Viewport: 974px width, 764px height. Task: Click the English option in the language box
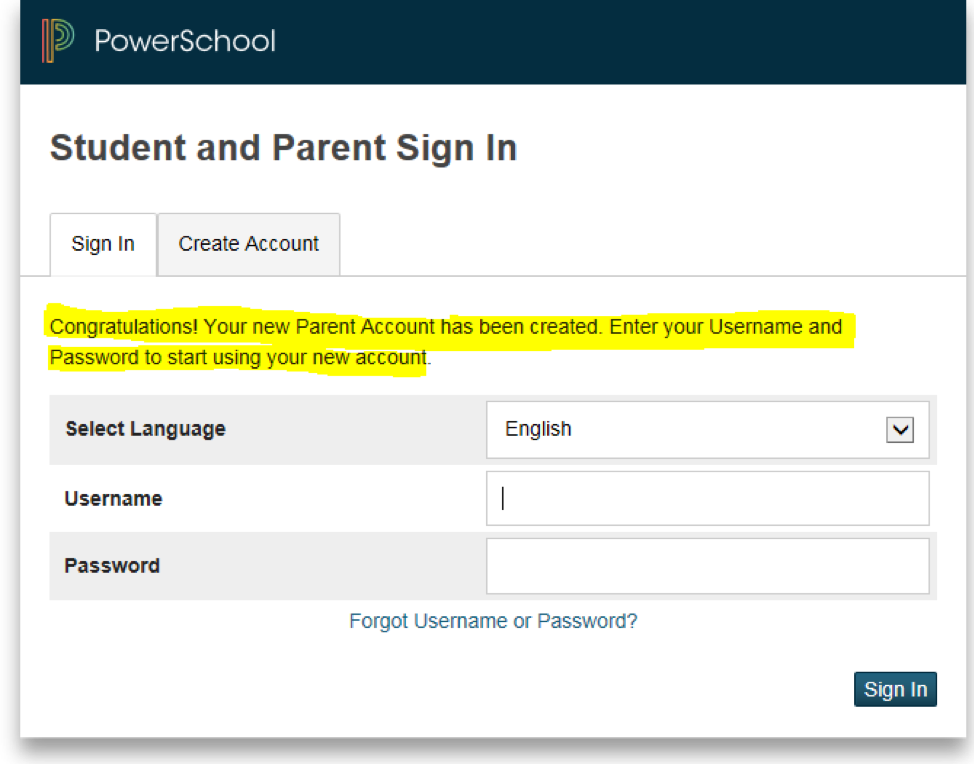(539, 430)
